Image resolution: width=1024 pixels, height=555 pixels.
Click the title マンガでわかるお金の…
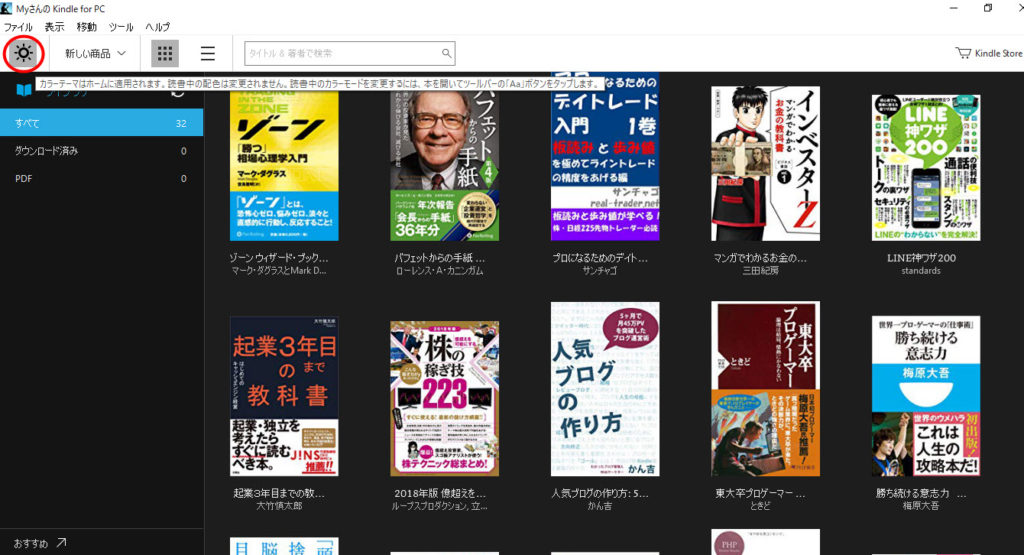coord(760,258)
